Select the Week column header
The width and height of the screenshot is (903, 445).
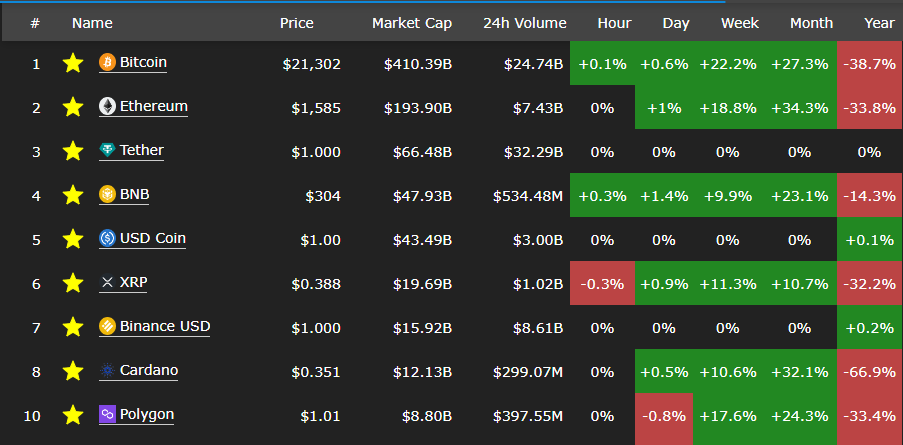740,23
